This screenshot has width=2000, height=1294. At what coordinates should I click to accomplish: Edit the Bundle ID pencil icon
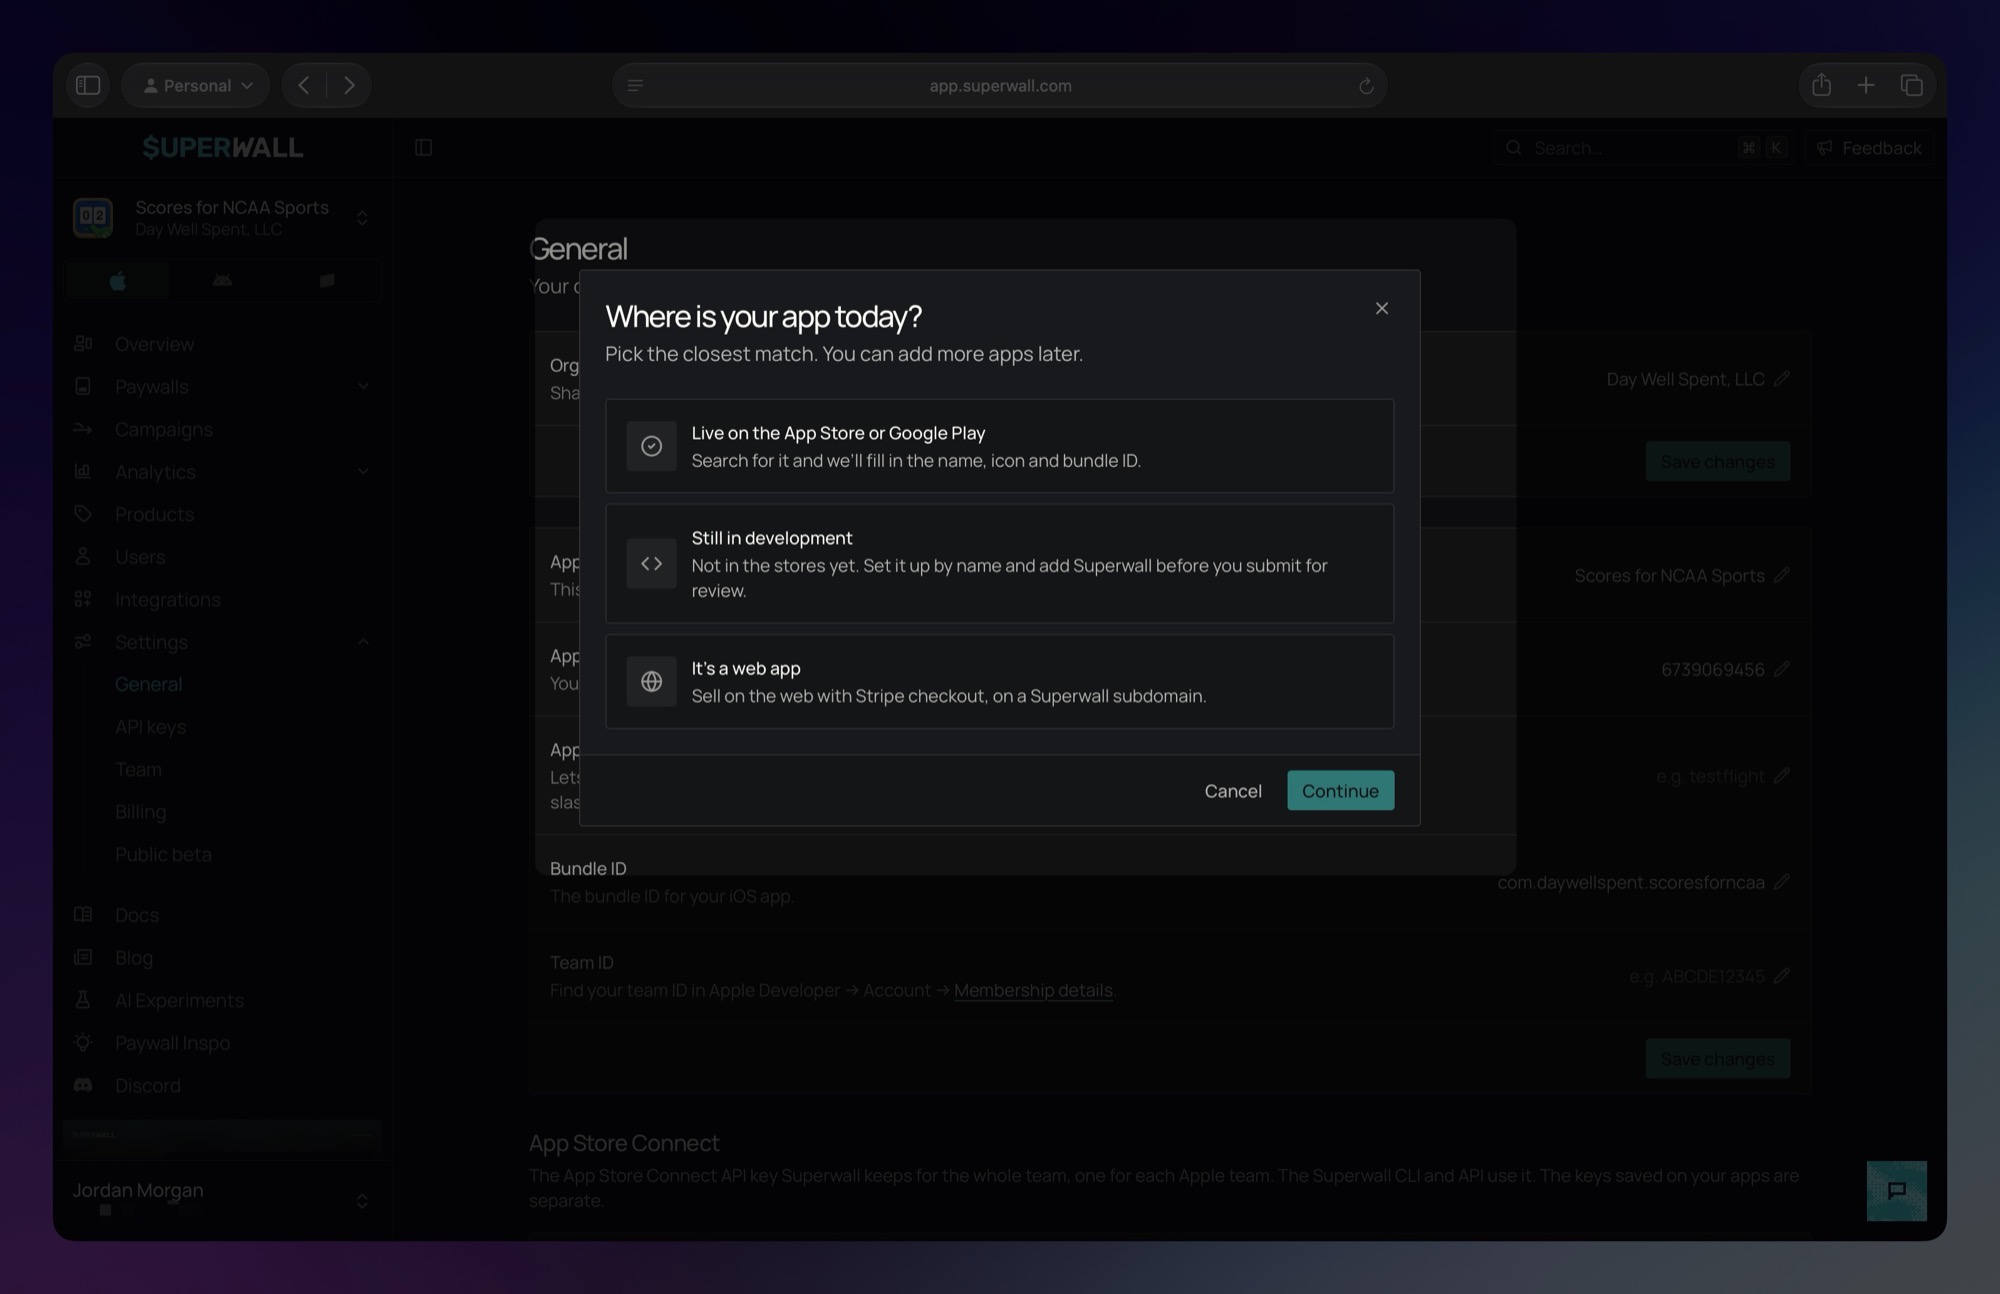coord(1781,882)
